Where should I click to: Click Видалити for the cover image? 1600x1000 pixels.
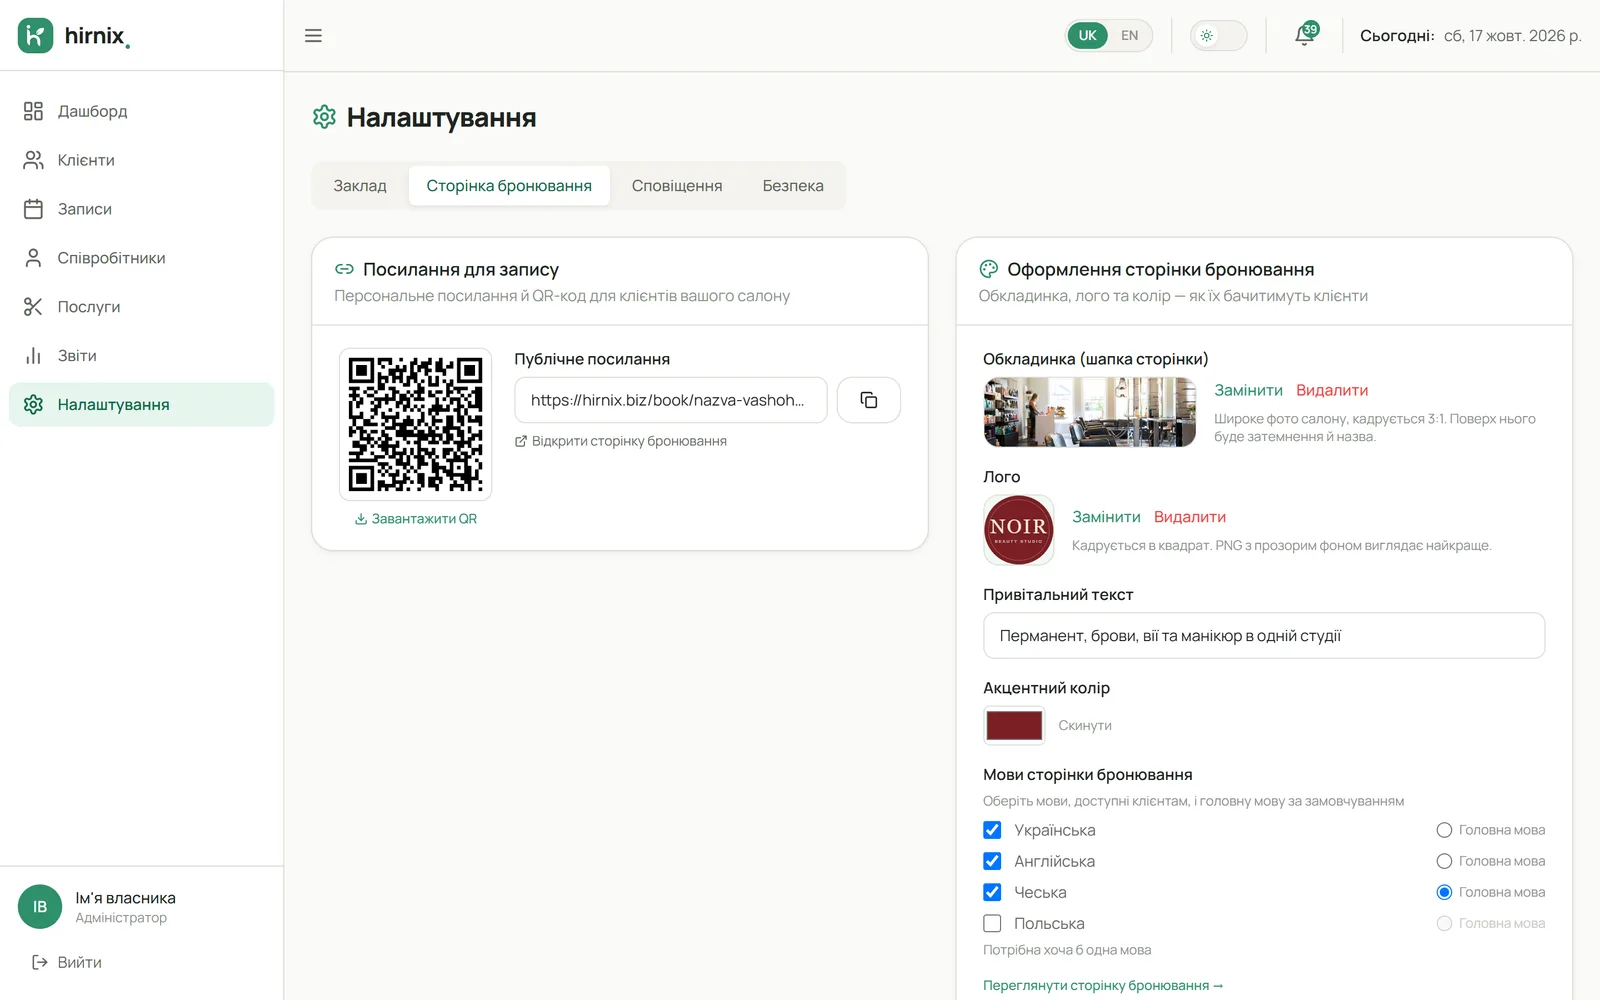click(x=1332, y=390)
